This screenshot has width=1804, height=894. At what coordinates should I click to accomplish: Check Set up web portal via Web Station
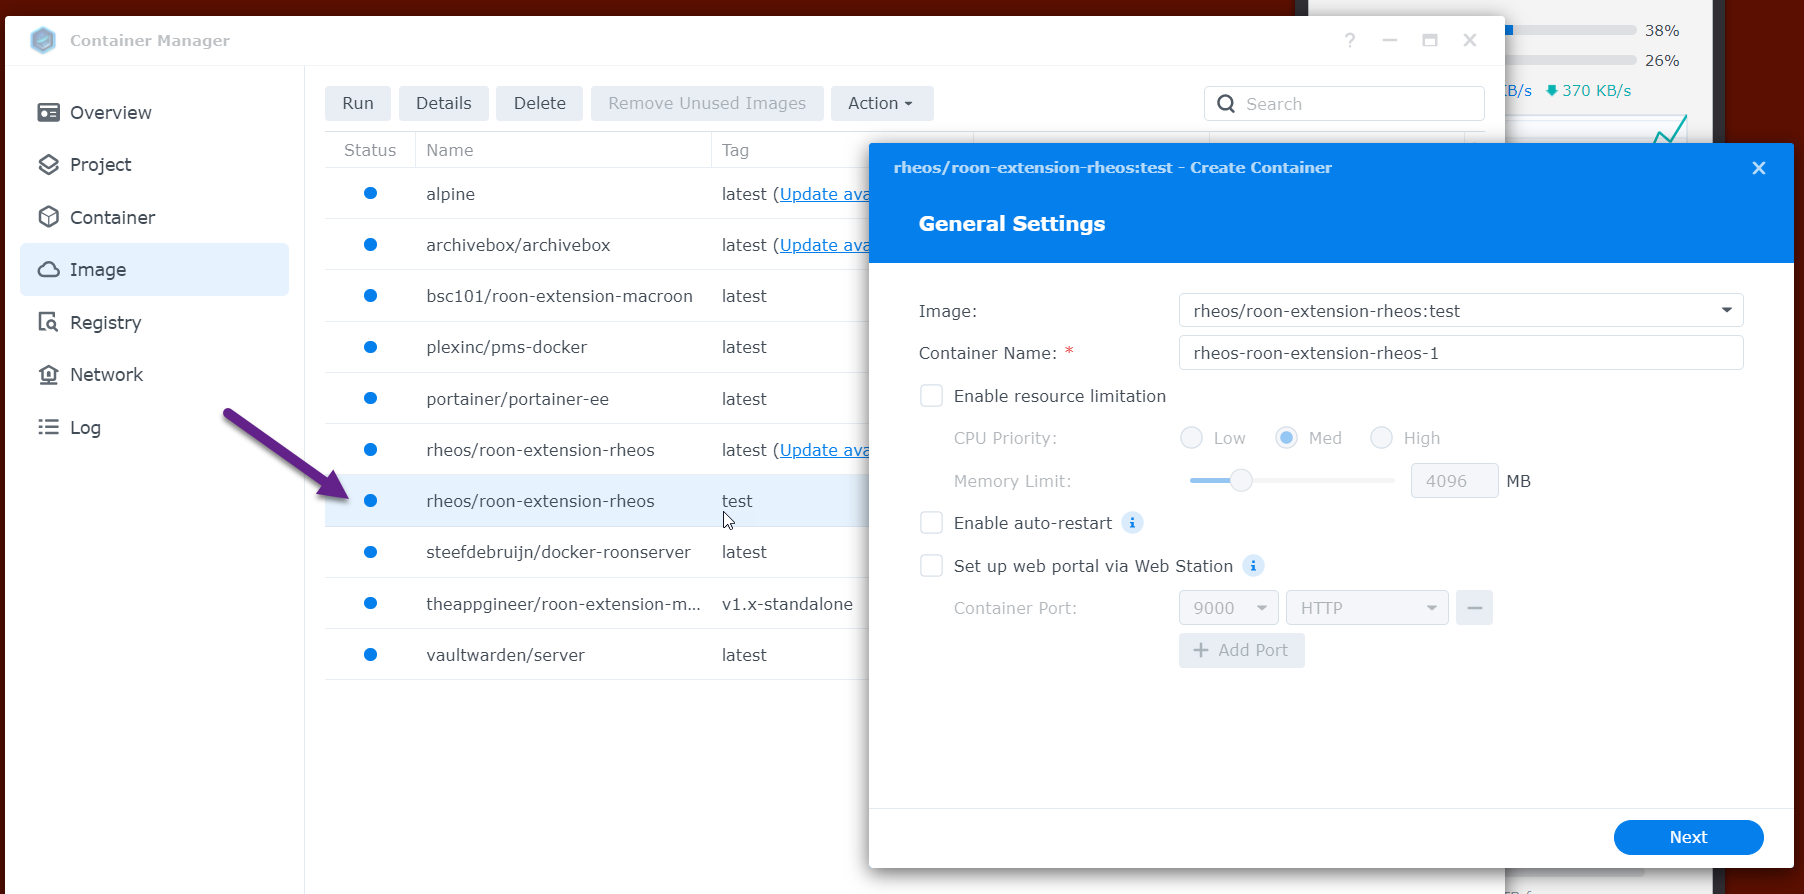click(931, 566)
